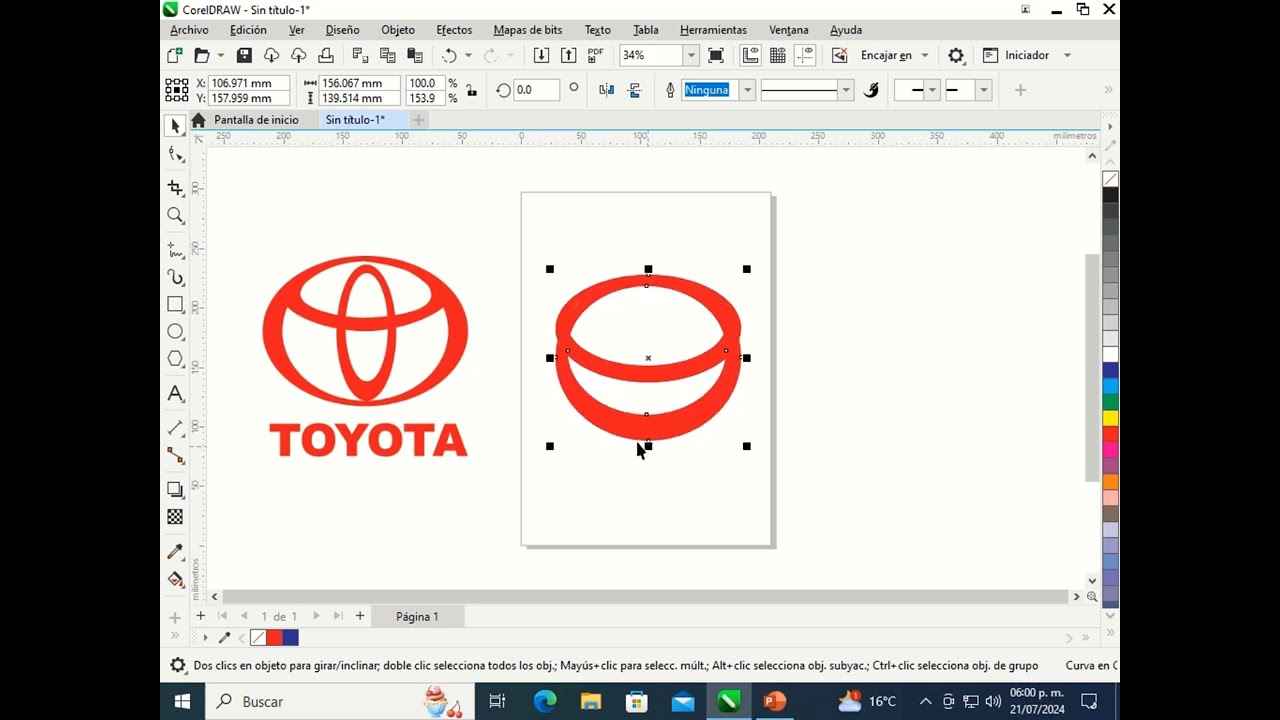Image resolution: width=1280 pixels, height=720 pixels.
Task: Select the Crop tool
Action: coord(176,188)
